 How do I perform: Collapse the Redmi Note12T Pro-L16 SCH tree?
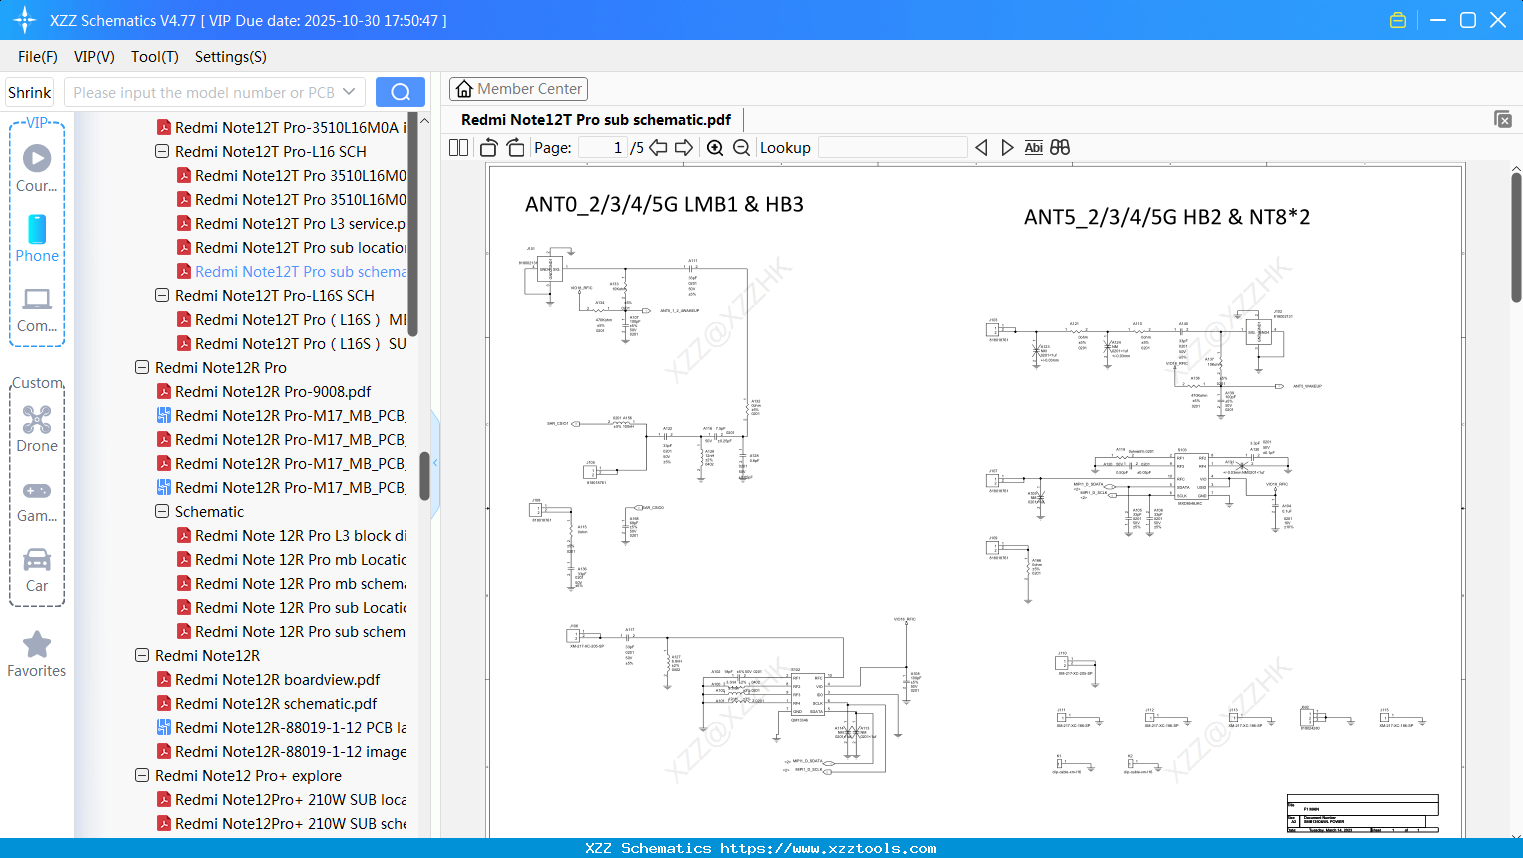(161, 151)
